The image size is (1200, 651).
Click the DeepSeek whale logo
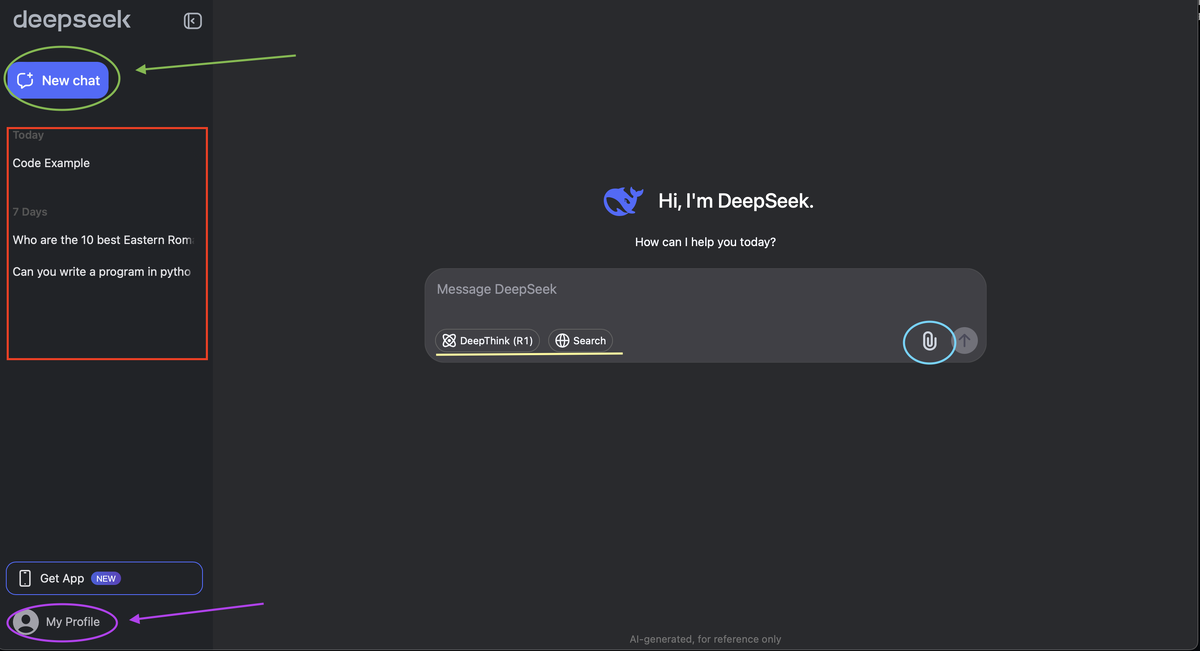tap(623, 201)
